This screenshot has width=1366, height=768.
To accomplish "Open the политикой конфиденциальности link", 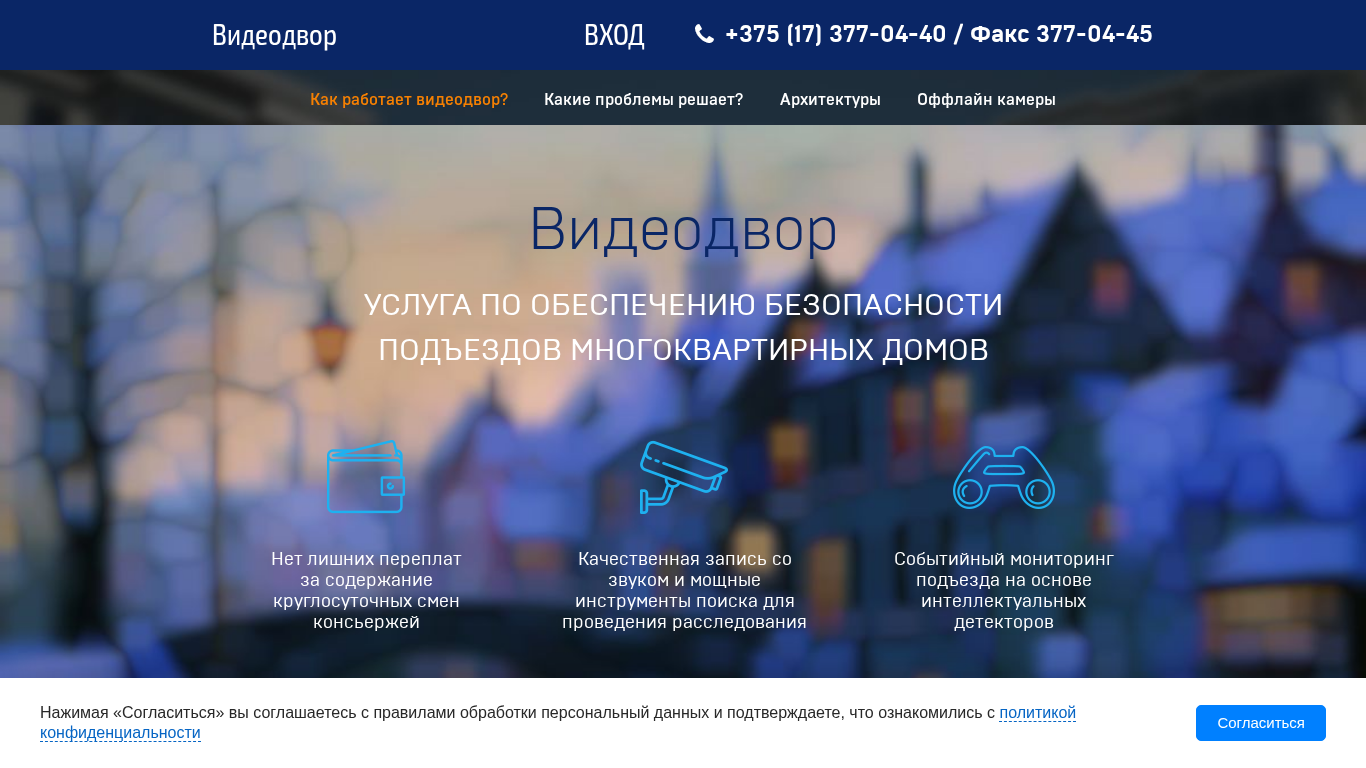I will (1037, 713).
